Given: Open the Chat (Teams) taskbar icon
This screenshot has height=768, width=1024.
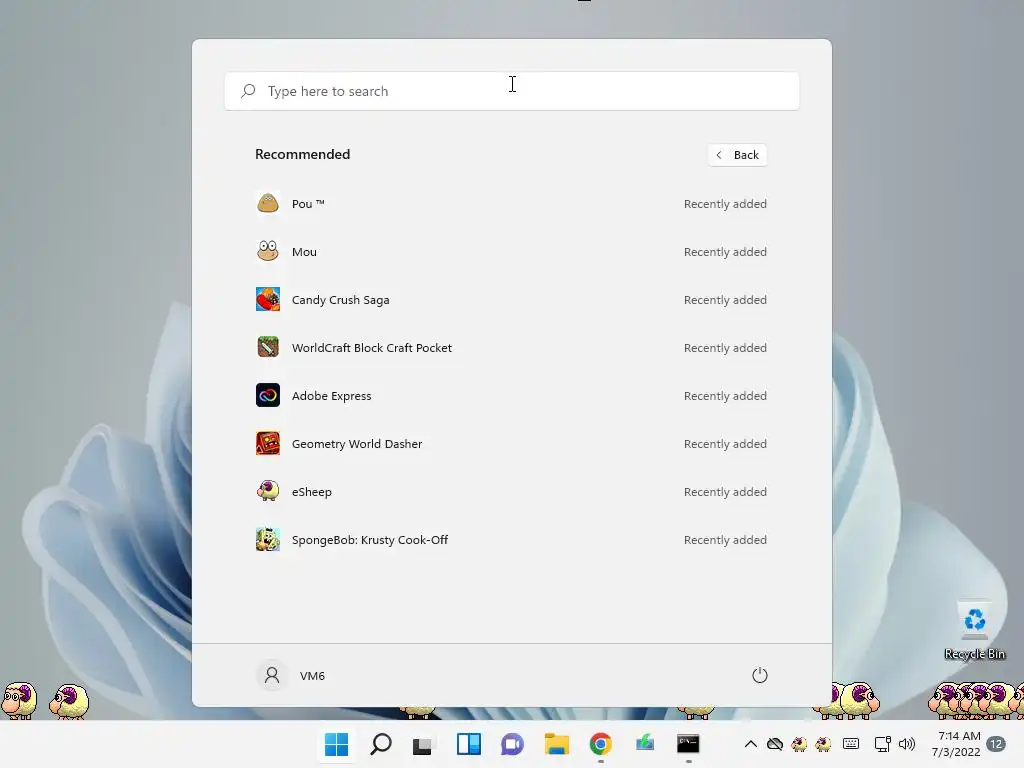Looking at the screenshot, I should pos(513,744).
